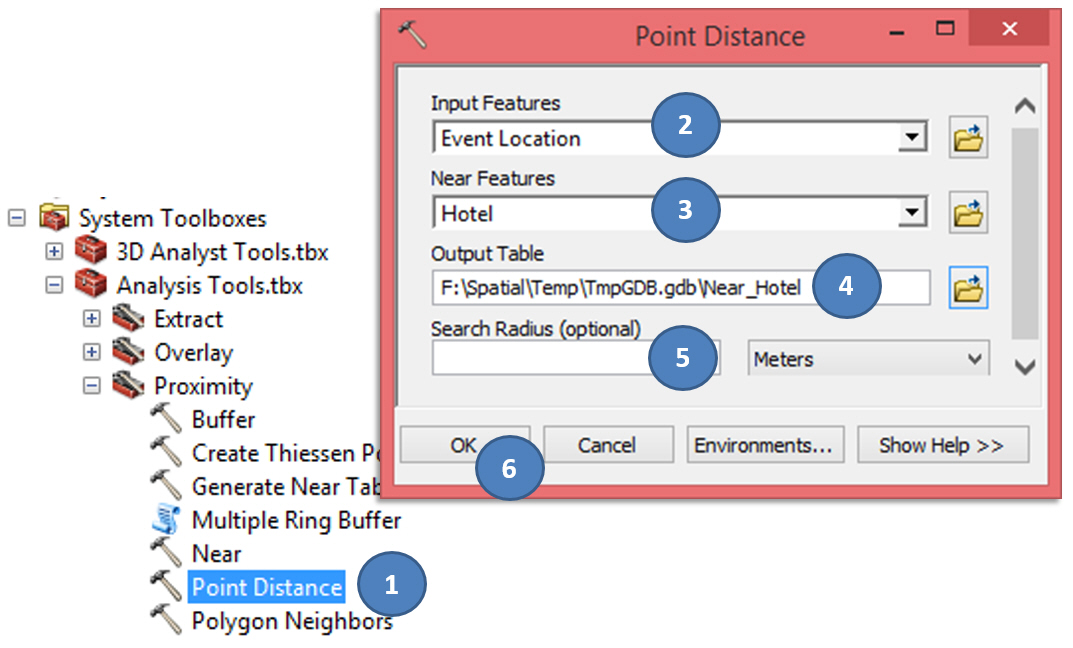Click the dialog vertical scrollbar thumb
The width and height of the screenshot is (1073, 648).
(1024, 233)
